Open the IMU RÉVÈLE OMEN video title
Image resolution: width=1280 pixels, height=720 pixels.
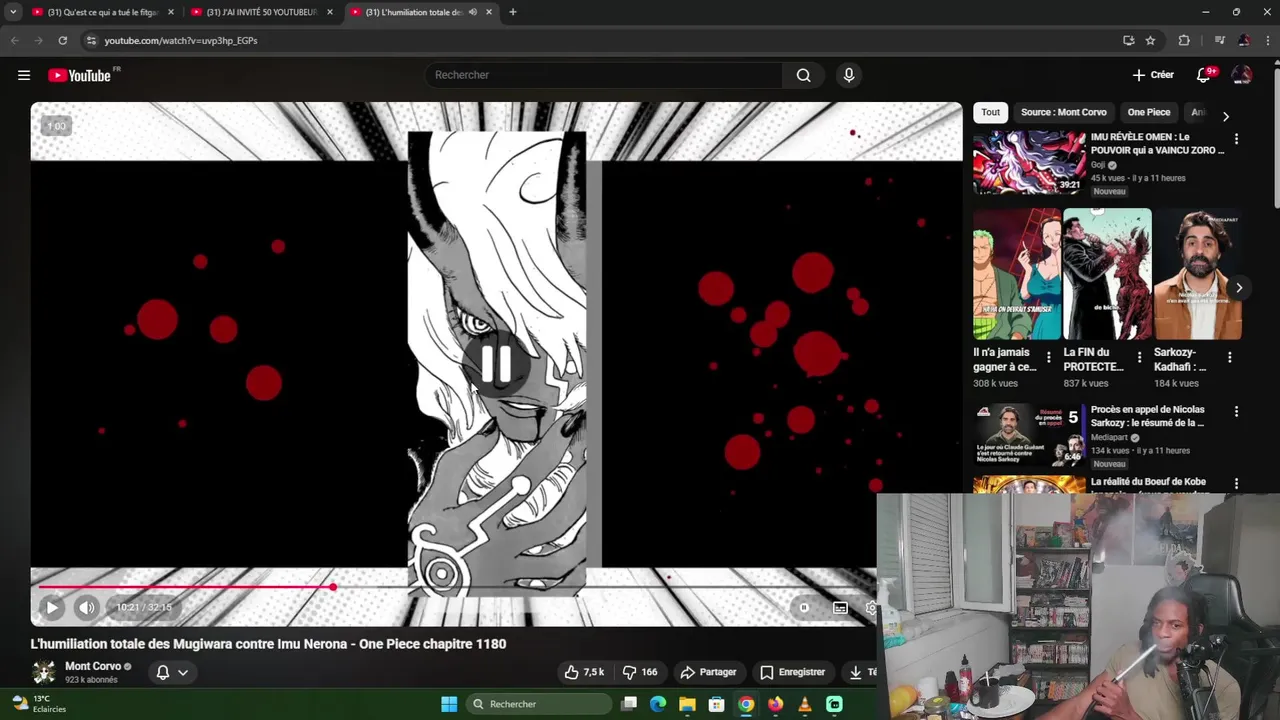1157,143
